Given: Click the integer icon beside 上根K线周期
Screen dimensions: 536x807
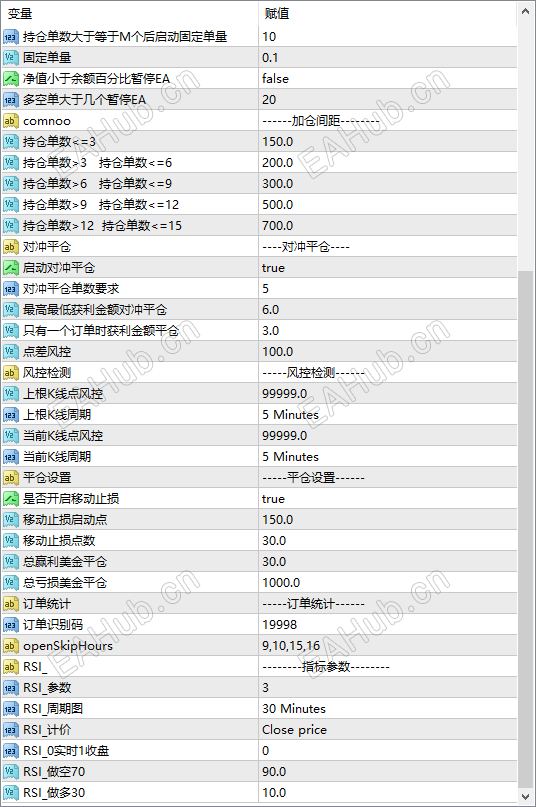Looking at the screenshot, I should tap(11, 415).
